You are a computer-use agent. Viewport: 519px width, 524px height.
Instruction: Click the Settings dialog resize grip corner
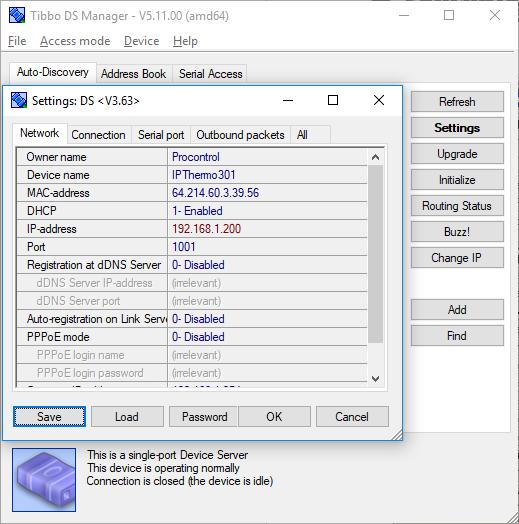tap(397, 435)
